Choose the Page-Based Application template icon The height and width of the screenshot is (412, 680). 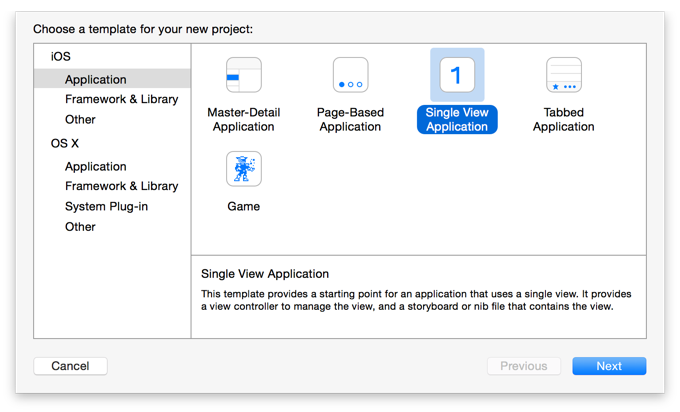pos(350,75)
